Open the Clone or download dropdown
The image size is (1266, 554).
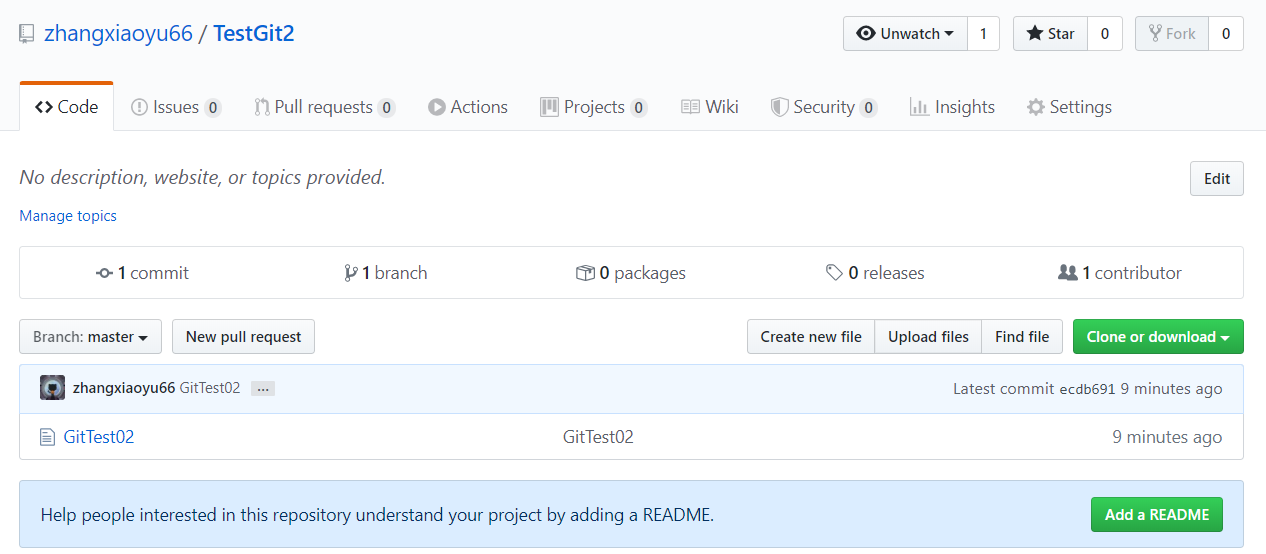[x=1157, y=337]
